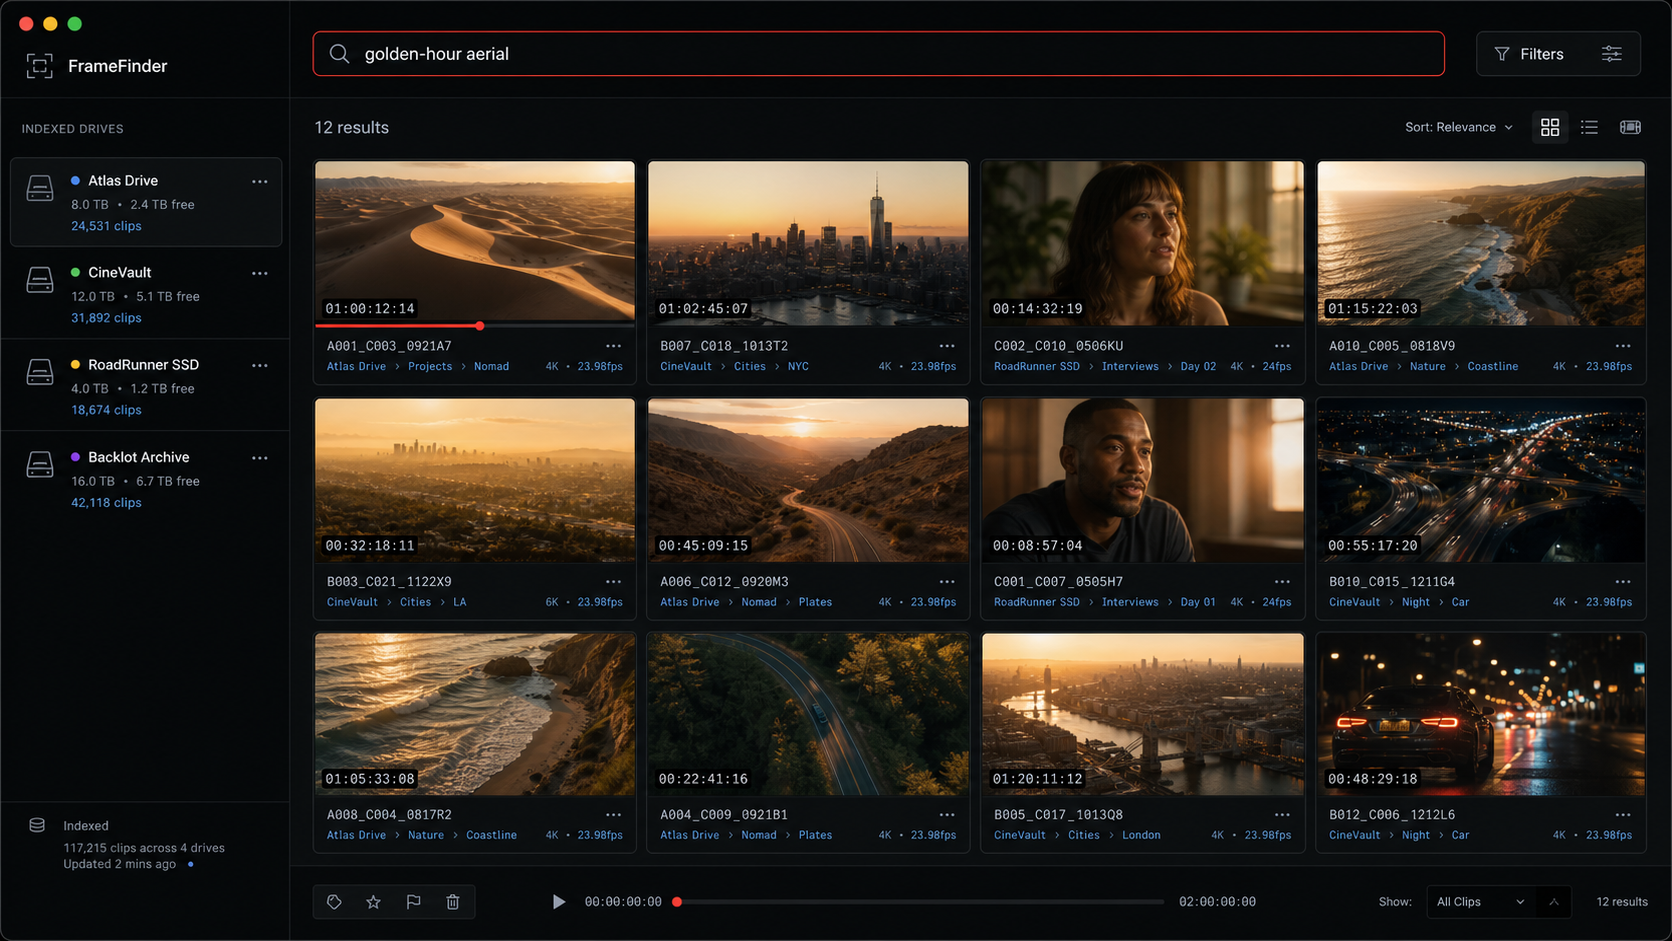The image size is (1672, 941).
Task: Click the Backlot Archive drive icon
Action: coord(40,464)
